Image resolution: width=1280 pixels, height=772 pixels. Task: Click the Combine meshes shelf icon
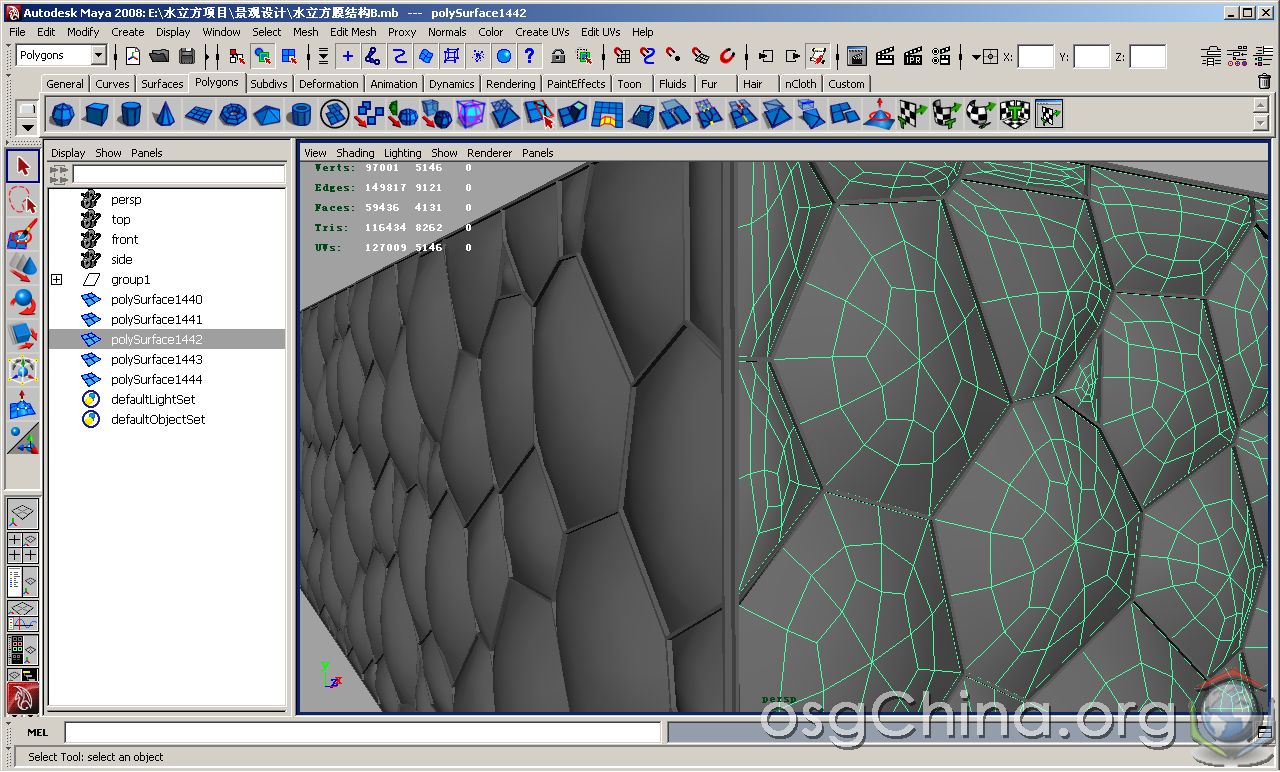pos(335,115)
